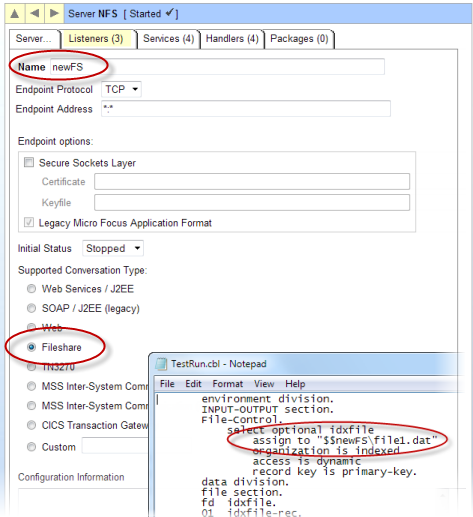
Task: Click the back arrow navigation icon
Action: [x=35, y=14]
